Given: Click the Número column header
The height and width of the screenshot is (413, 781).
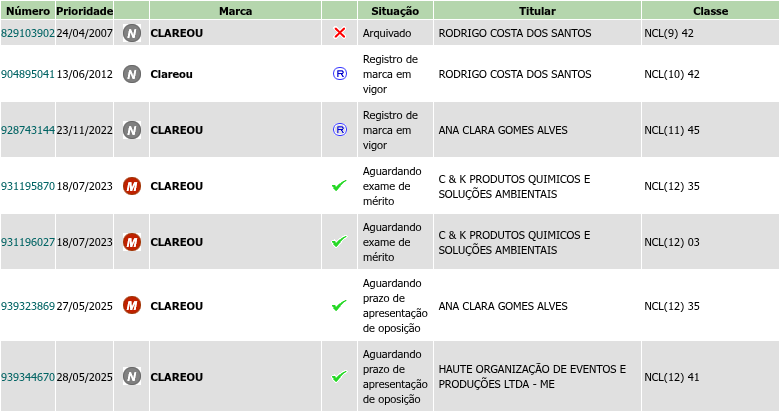Looking at the screenshot, I should [x=27, y=11].
